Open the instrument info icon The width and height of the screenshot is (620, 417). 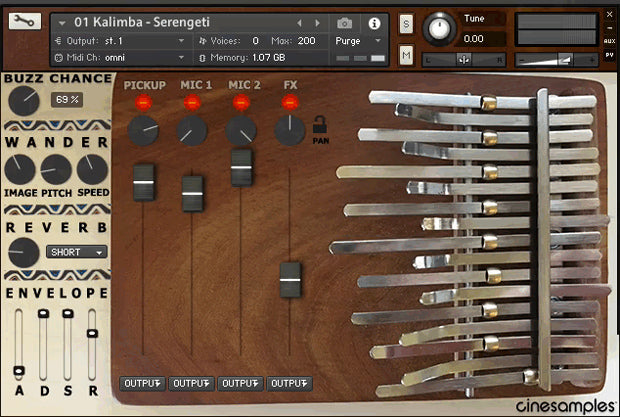click(x=375, y=23)
